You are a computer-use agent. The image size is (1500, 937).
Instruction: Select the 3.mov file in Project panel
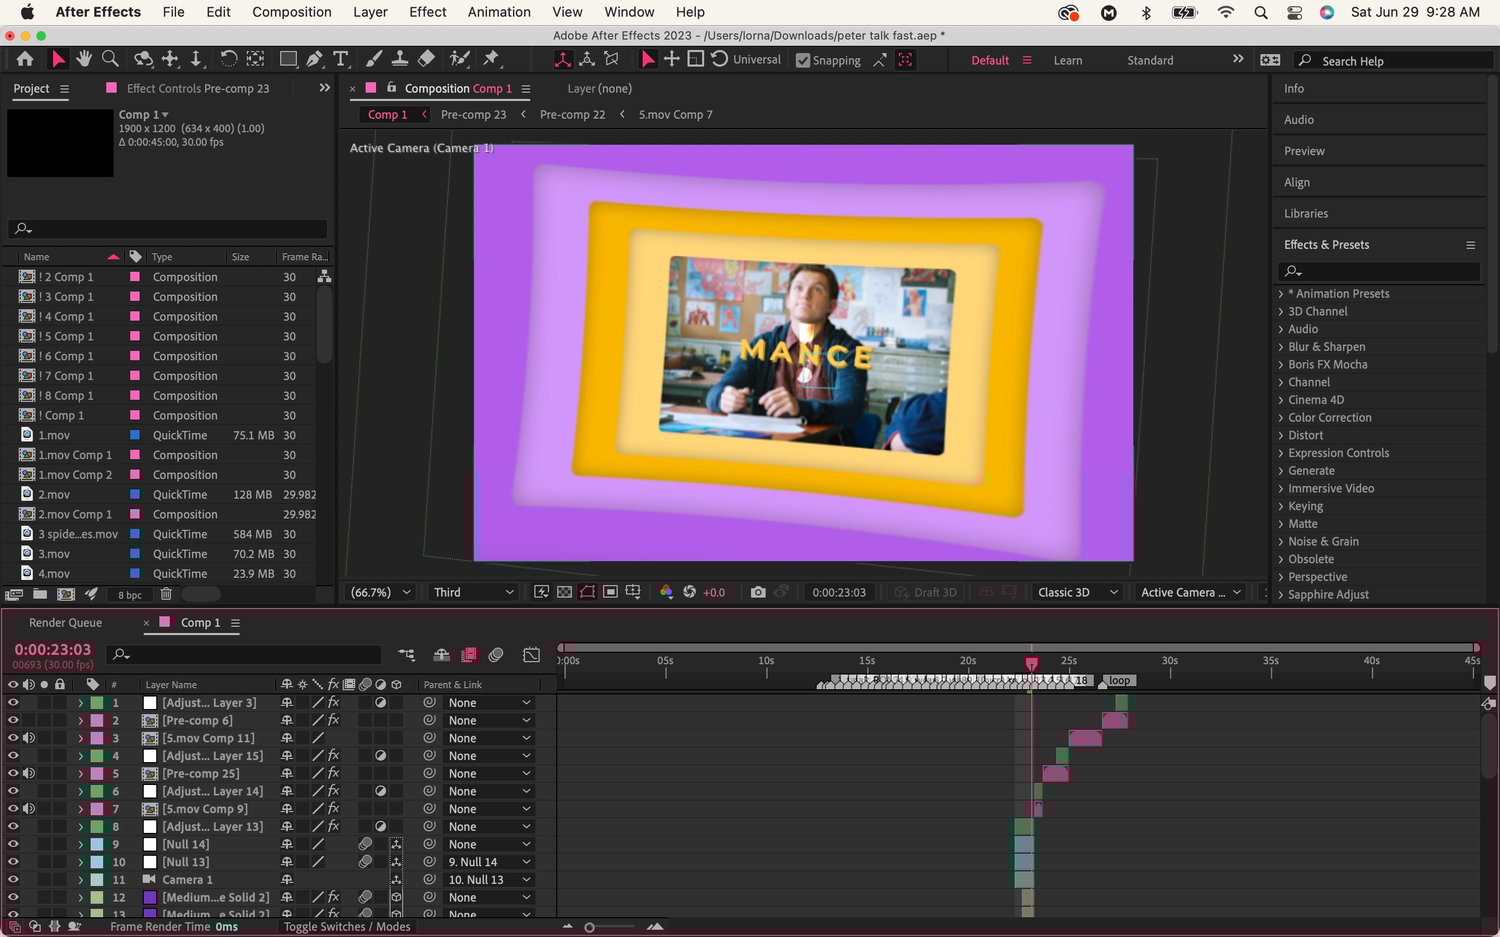[54, 554]
